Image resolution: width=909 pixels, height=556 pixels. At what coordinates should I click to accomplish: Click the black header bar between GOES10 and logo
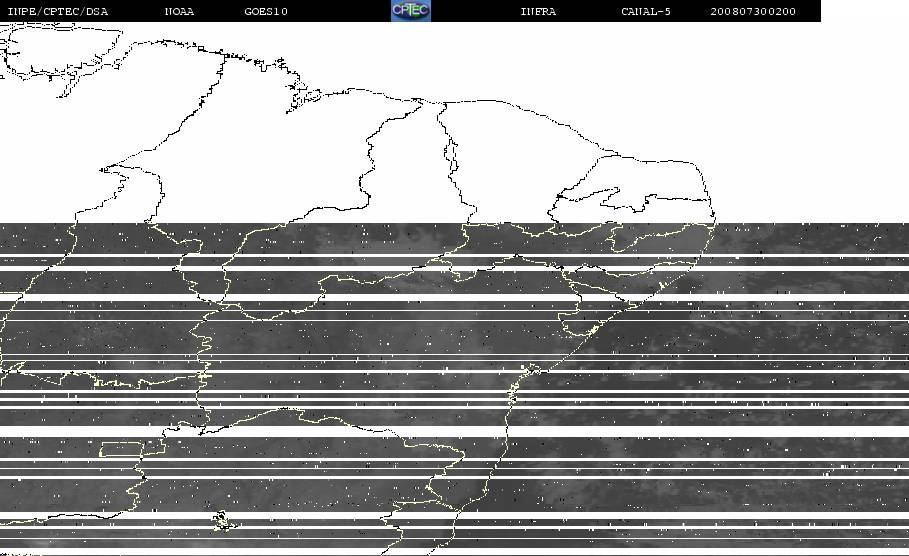339,11
